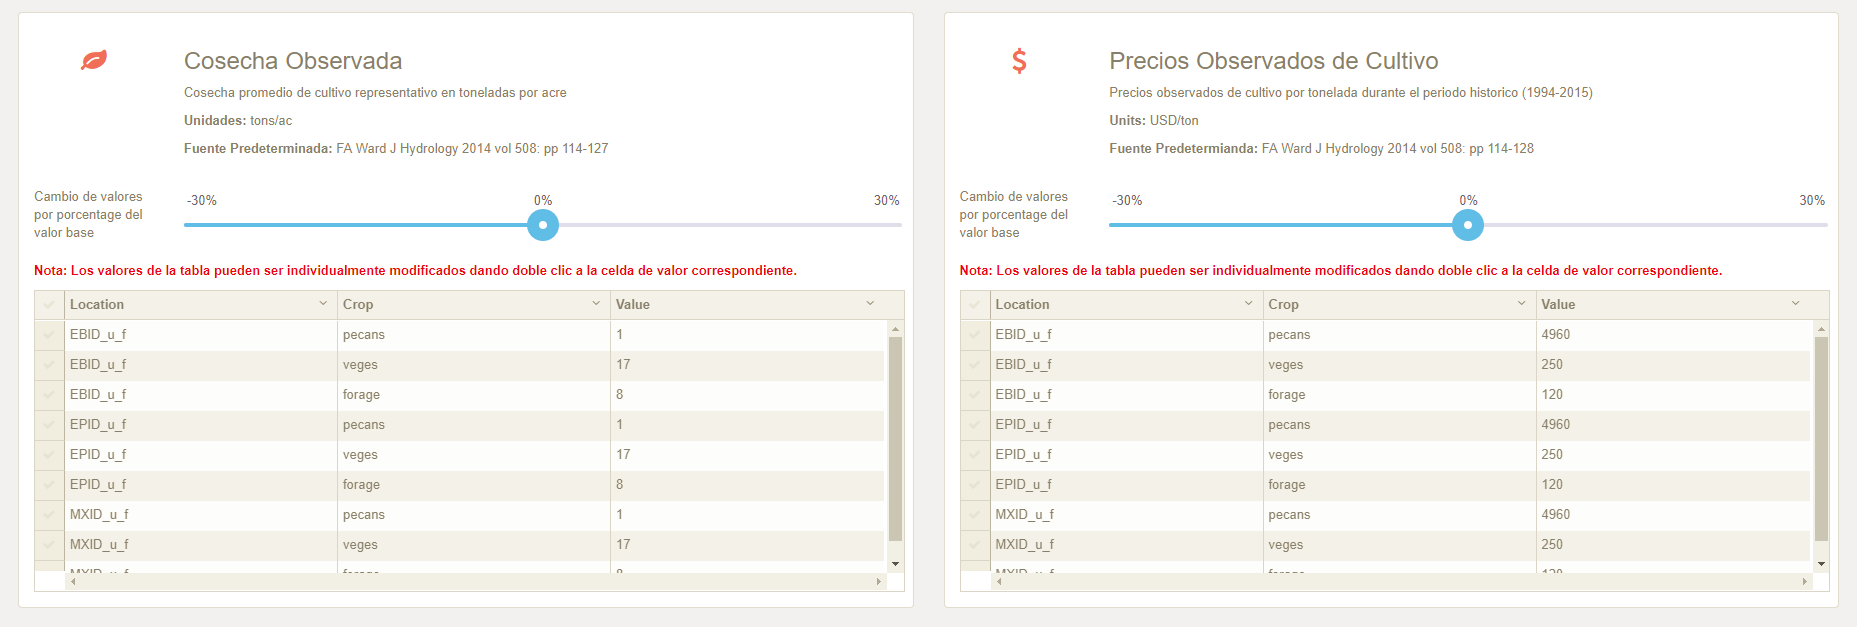Open Location column dropdown in Cosecha table
The width and height of the screenshot is (1857, 627).
[x=323, y=304]
